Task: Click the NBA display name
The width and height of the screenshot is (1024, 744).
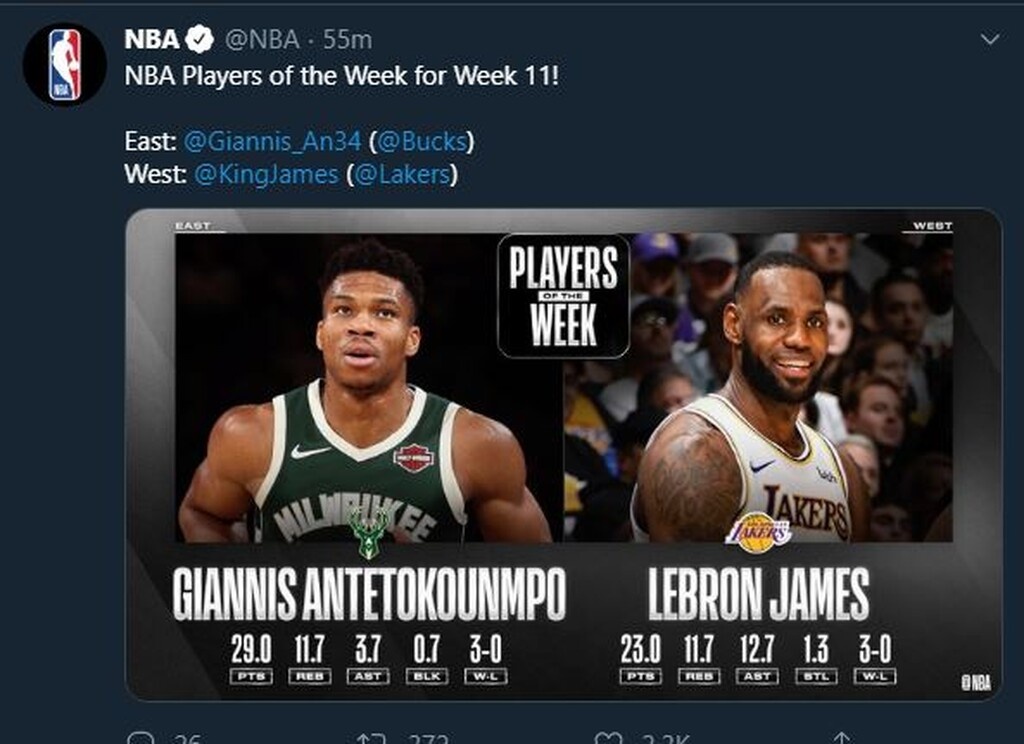Action: 152,39
